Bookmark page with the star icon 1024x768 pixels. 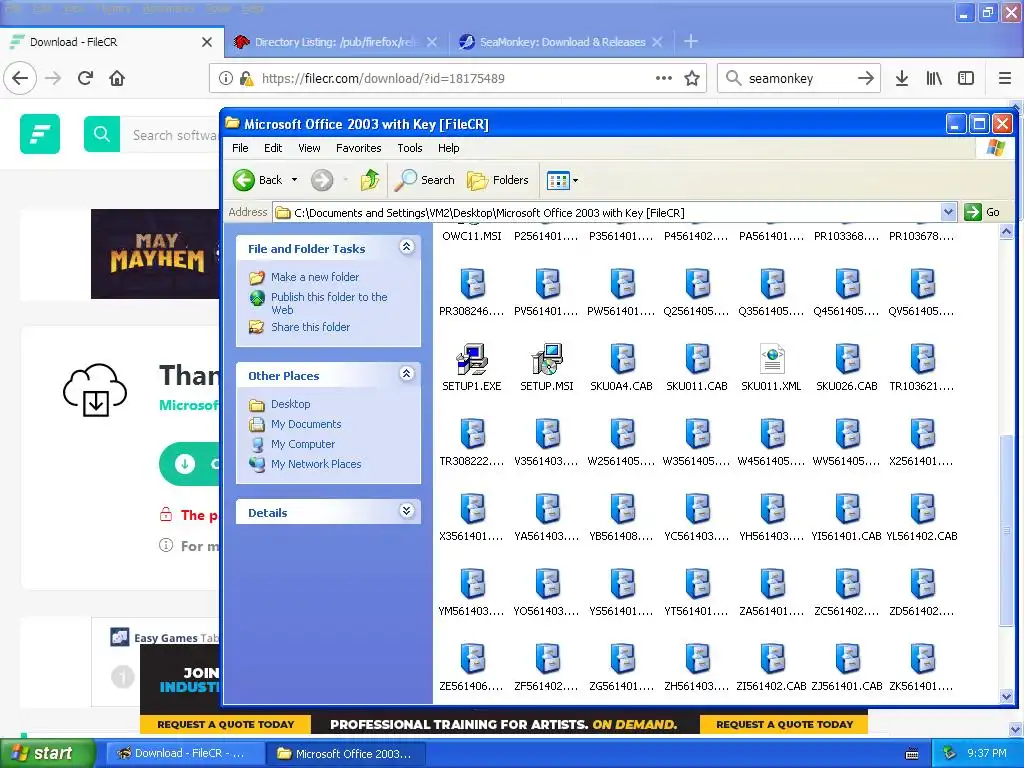coord(692,78)
